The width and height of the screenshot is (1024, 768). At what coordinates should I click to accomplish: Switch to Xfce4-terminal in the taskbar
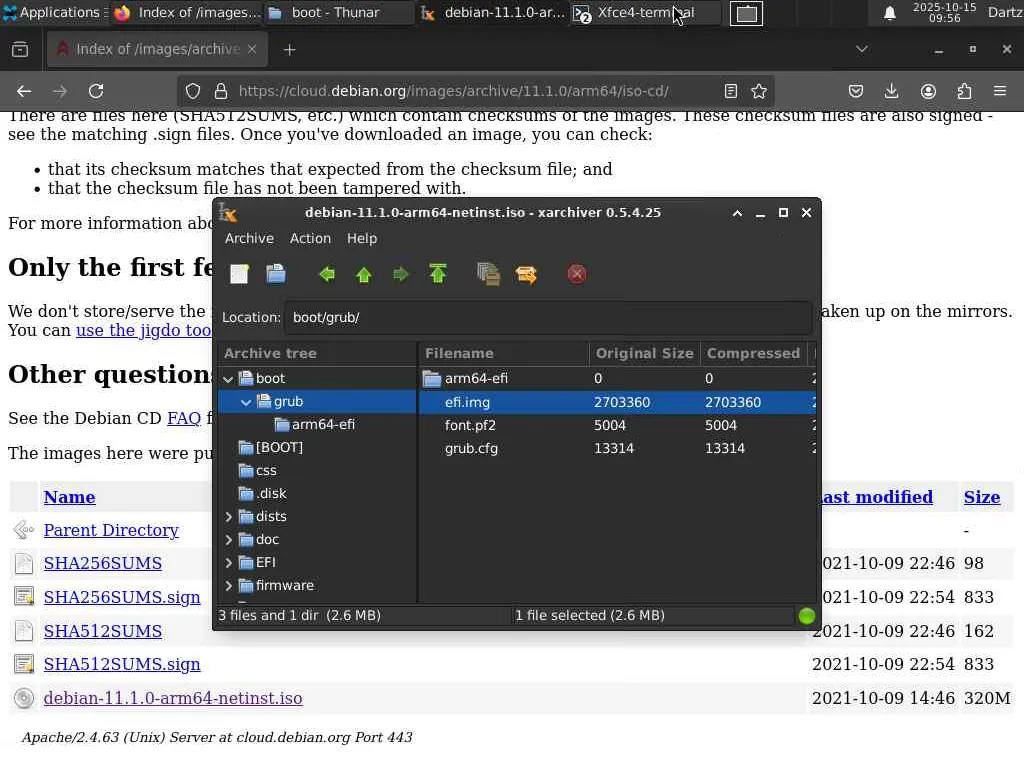[645, 13]
